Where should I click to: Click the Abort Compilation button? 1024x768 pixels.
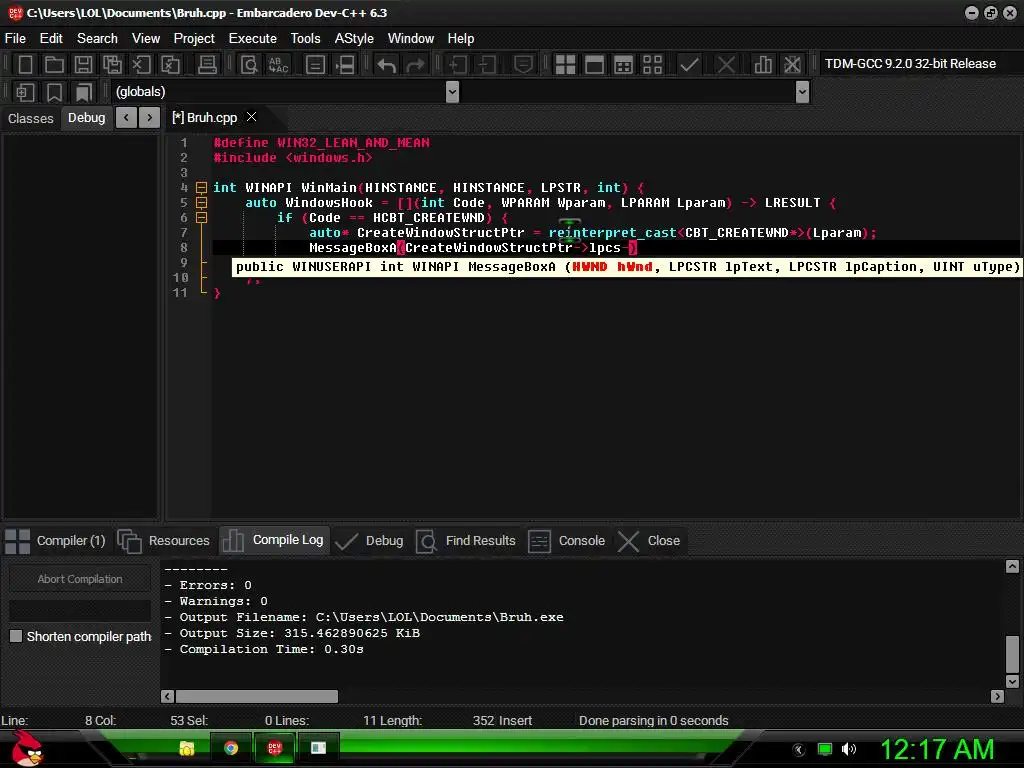pyautogui.click(x=80, y=579)
